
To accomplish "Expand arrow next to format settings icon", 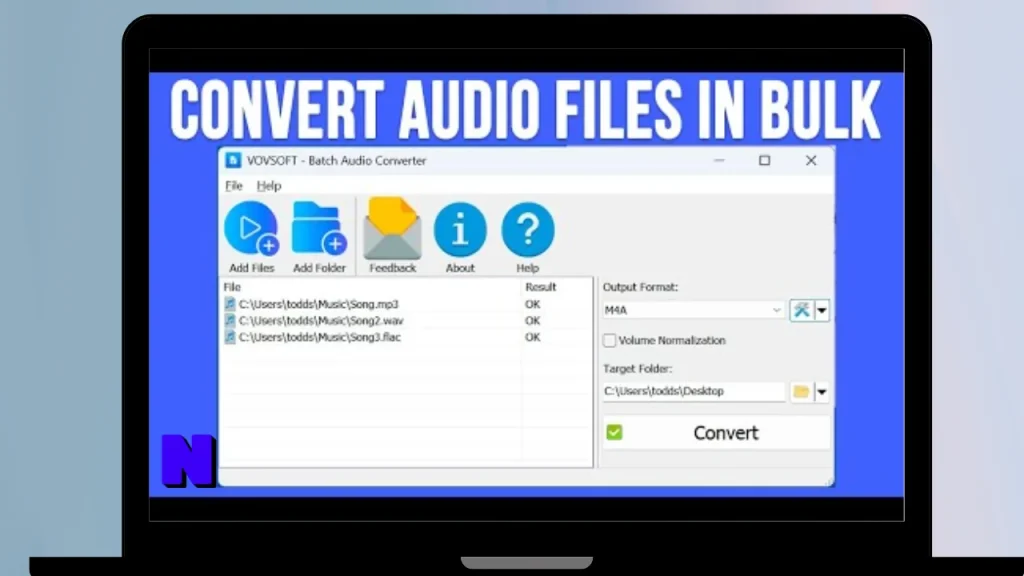I will click(822, 310).
